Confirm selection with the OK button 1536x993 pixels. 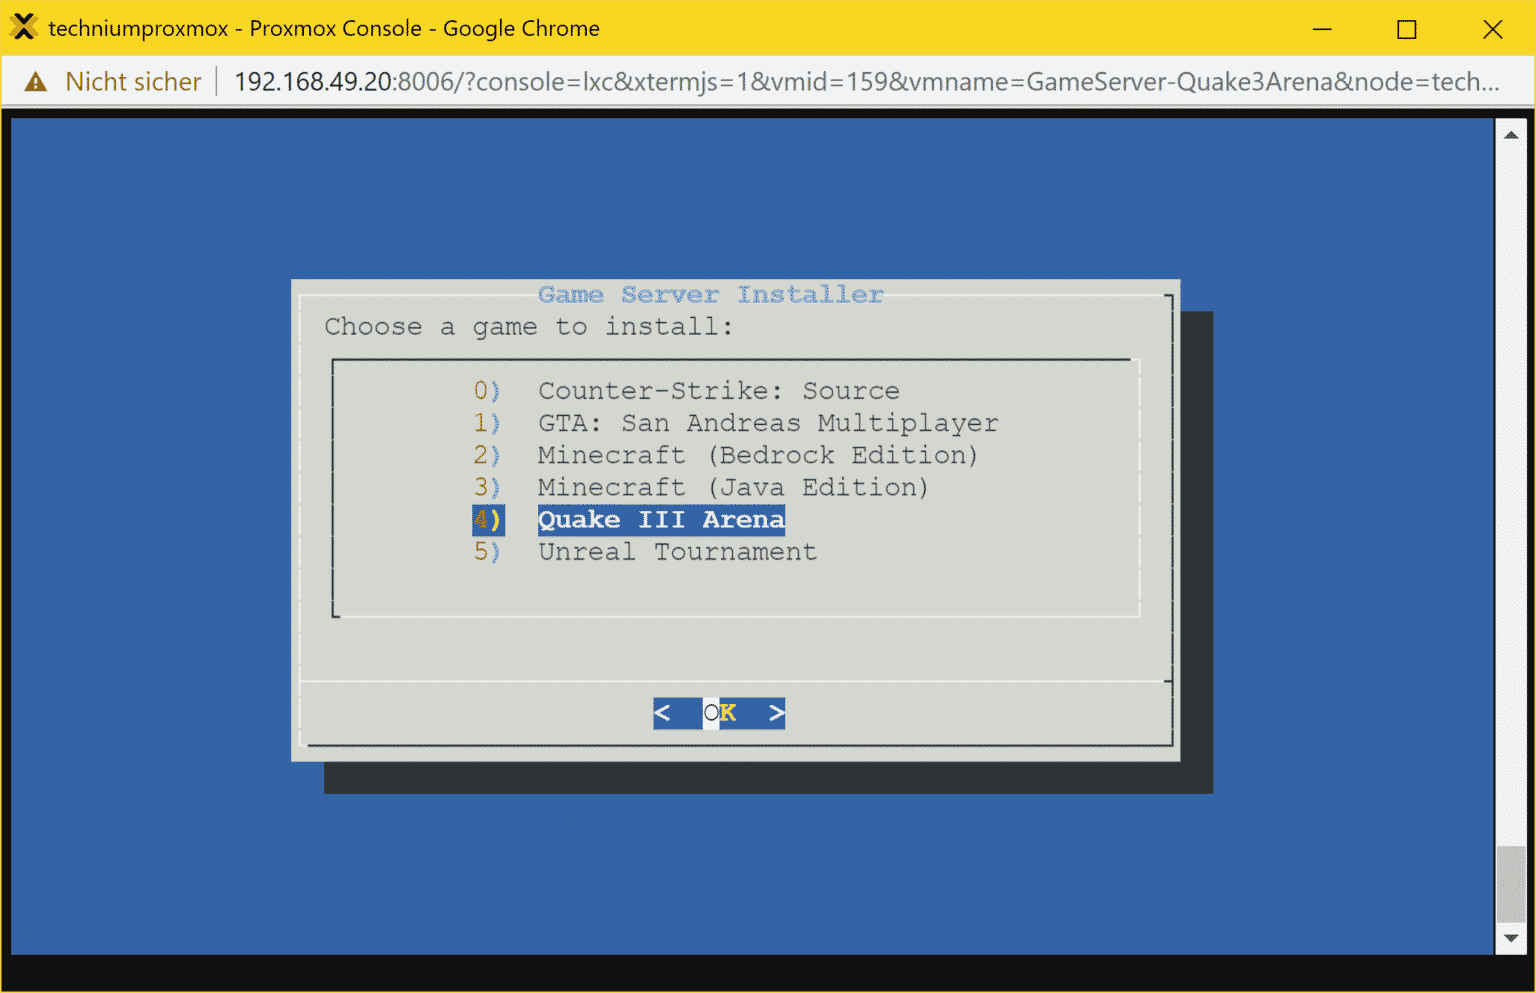point(719,713)
